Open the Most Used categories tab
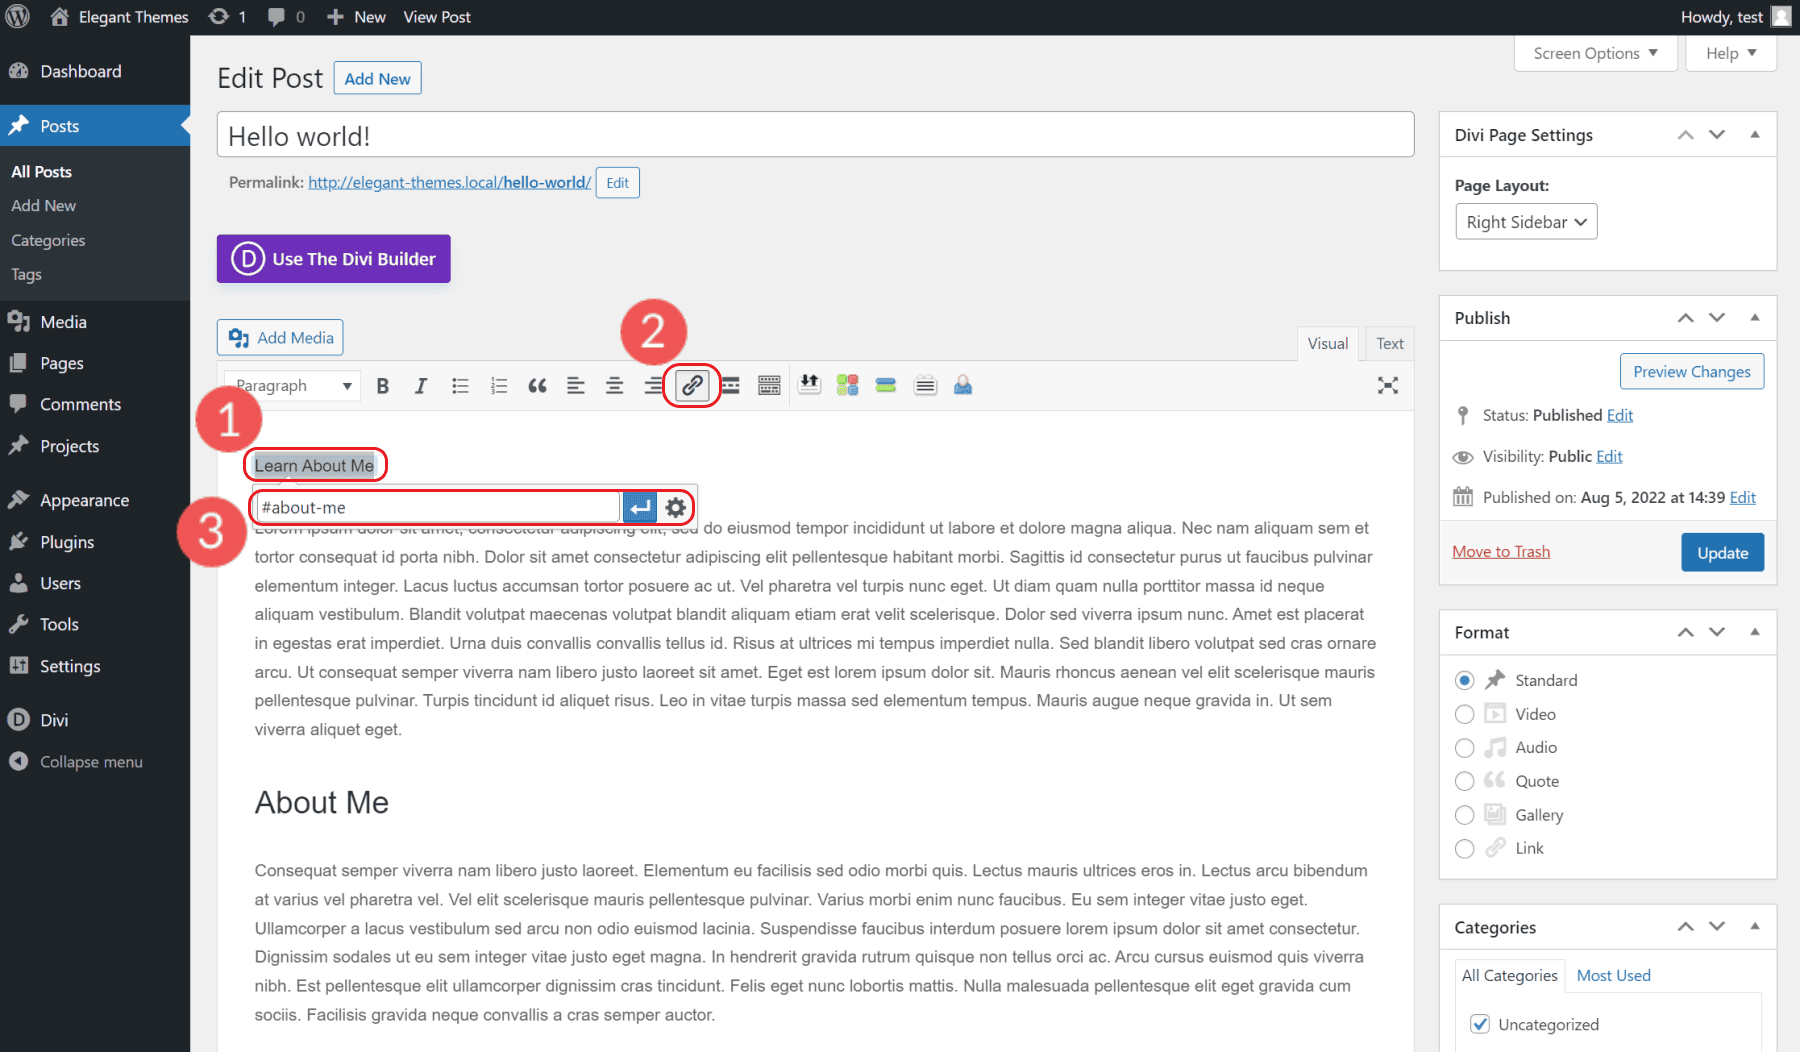This screenshot has width=1800, height=1052. pyautogui.click(x=1612, y=975)
